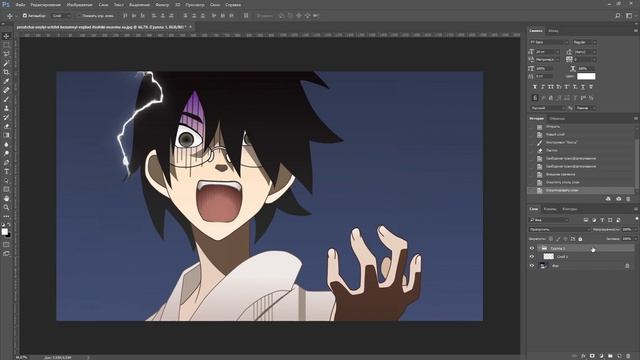Toggle Strikethrough in Character panel

591,87
